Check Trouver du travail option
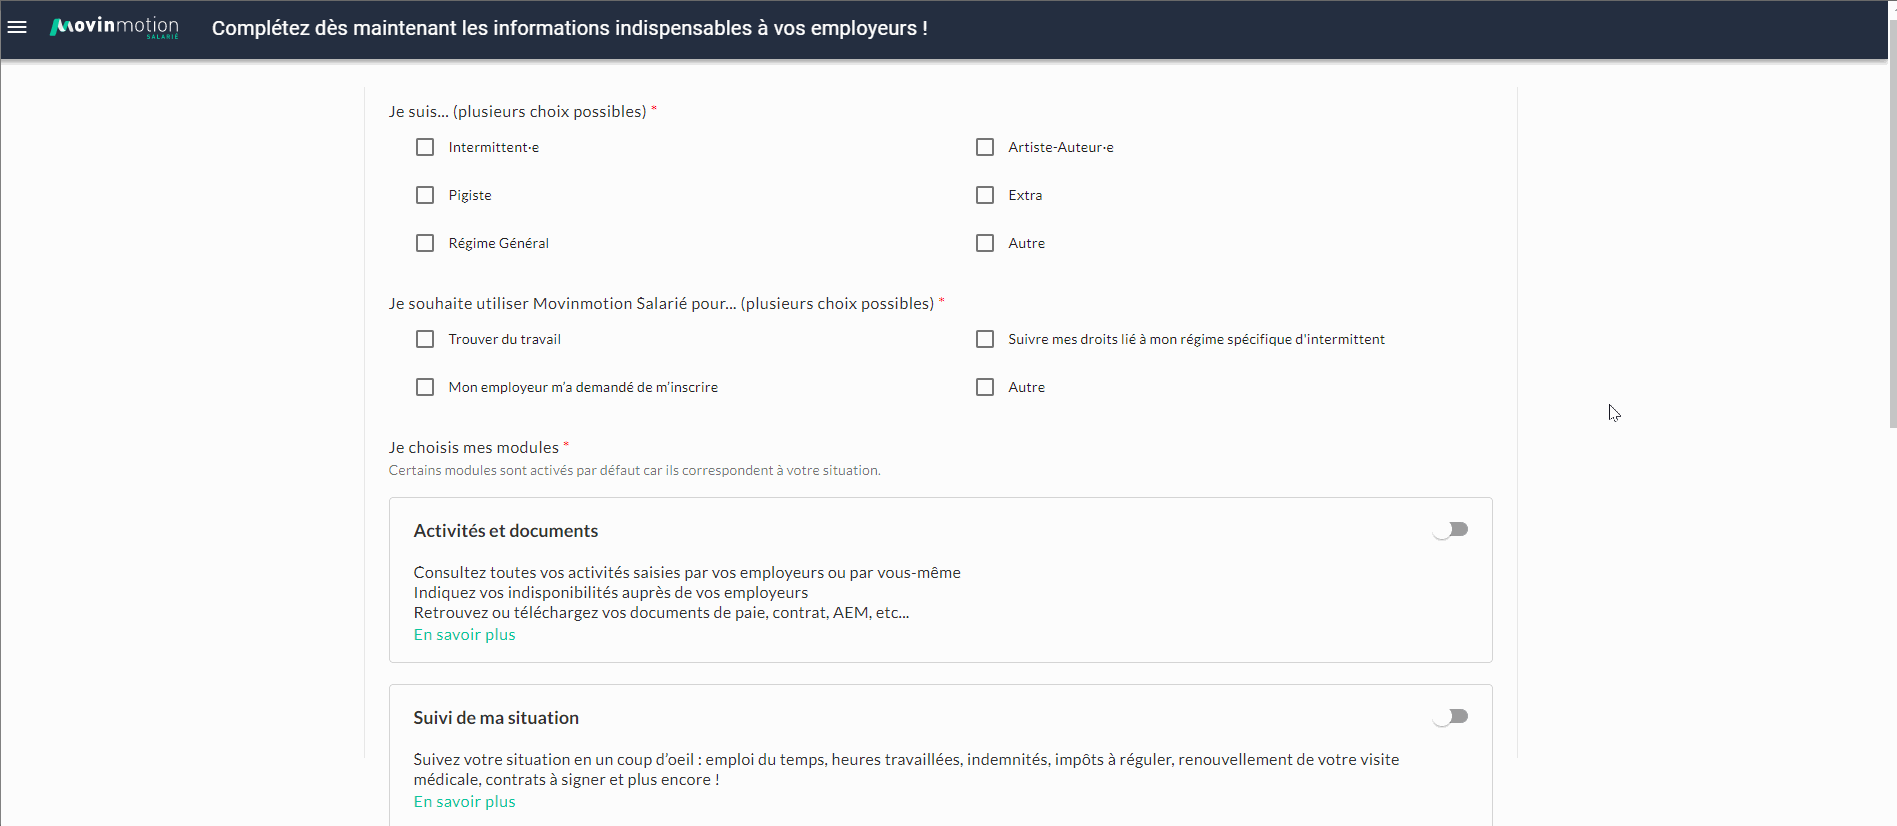Screen dimensions: 1897x826 point(425,339)
